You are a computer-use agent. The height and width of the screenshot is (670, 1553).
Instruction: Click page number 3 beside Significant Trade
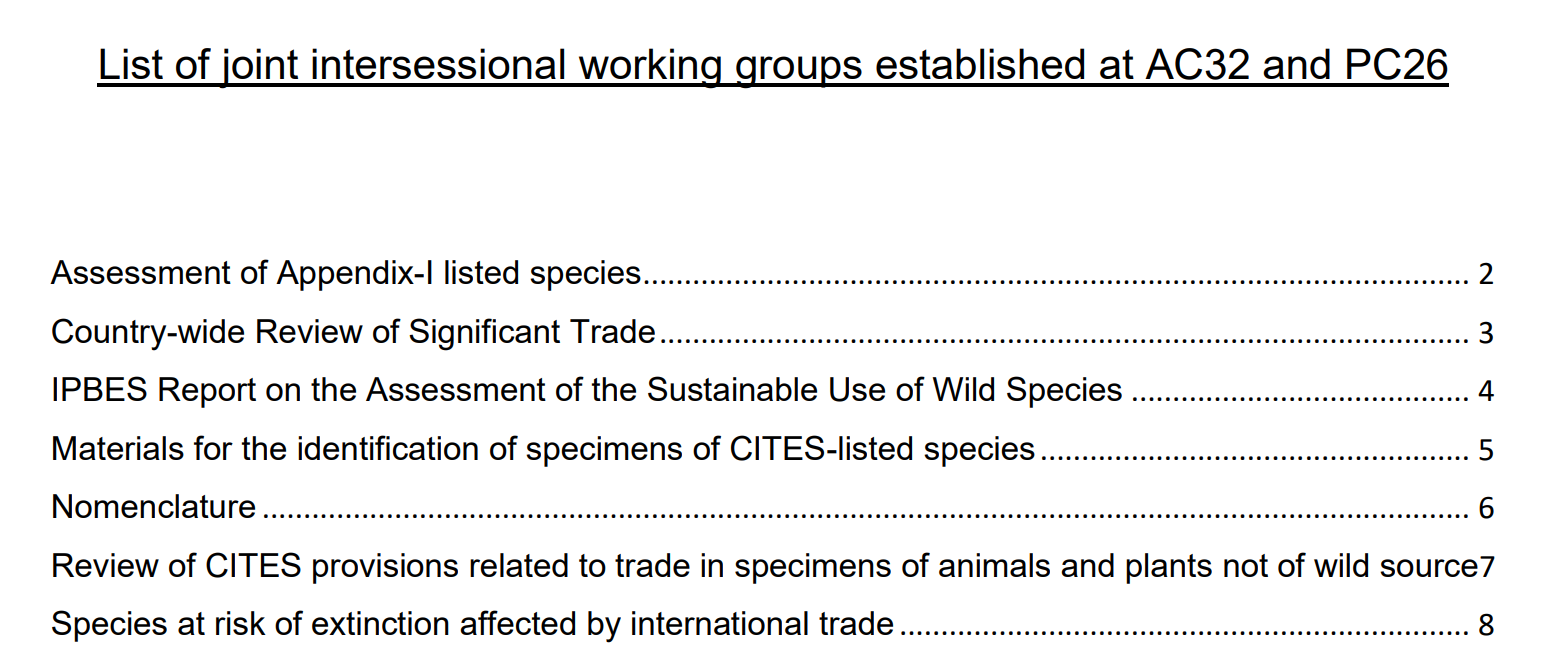[1485, 333]
